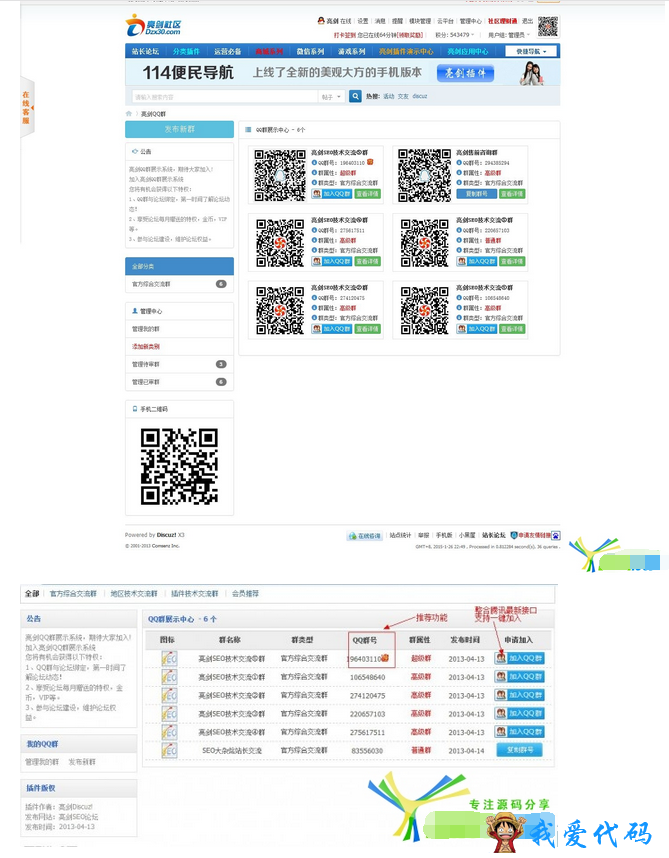Expand the 积分: 543479 dropdown
Image resolution: width=669 pixels, height=858 pixels.
(455, 34)
